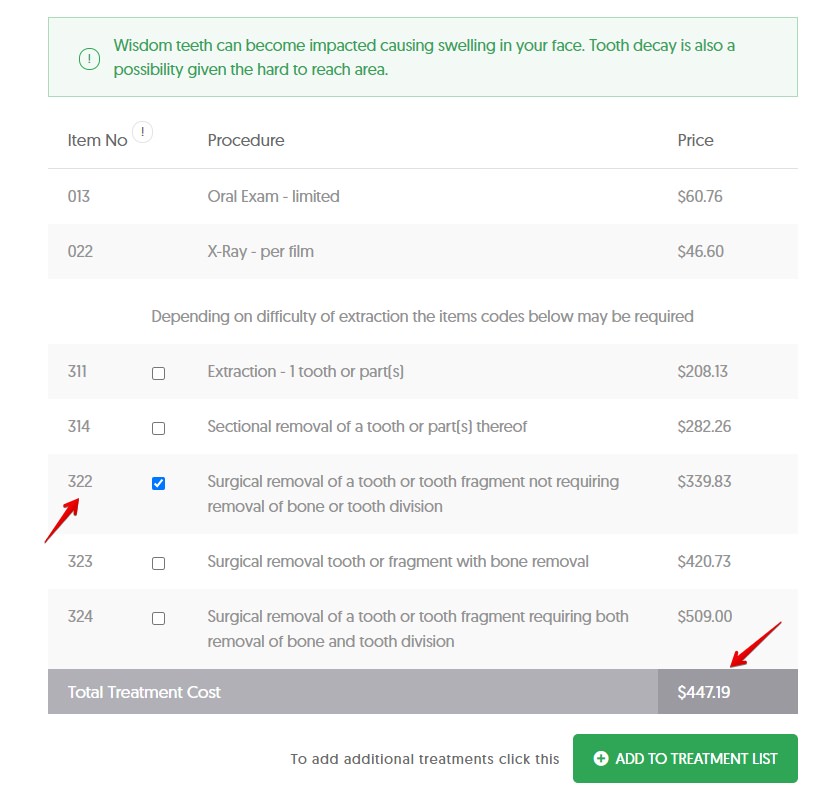This screenshot has height=808, width=820.
Task: Click the wisdom teeth notice text
Action: pos(424,57)
